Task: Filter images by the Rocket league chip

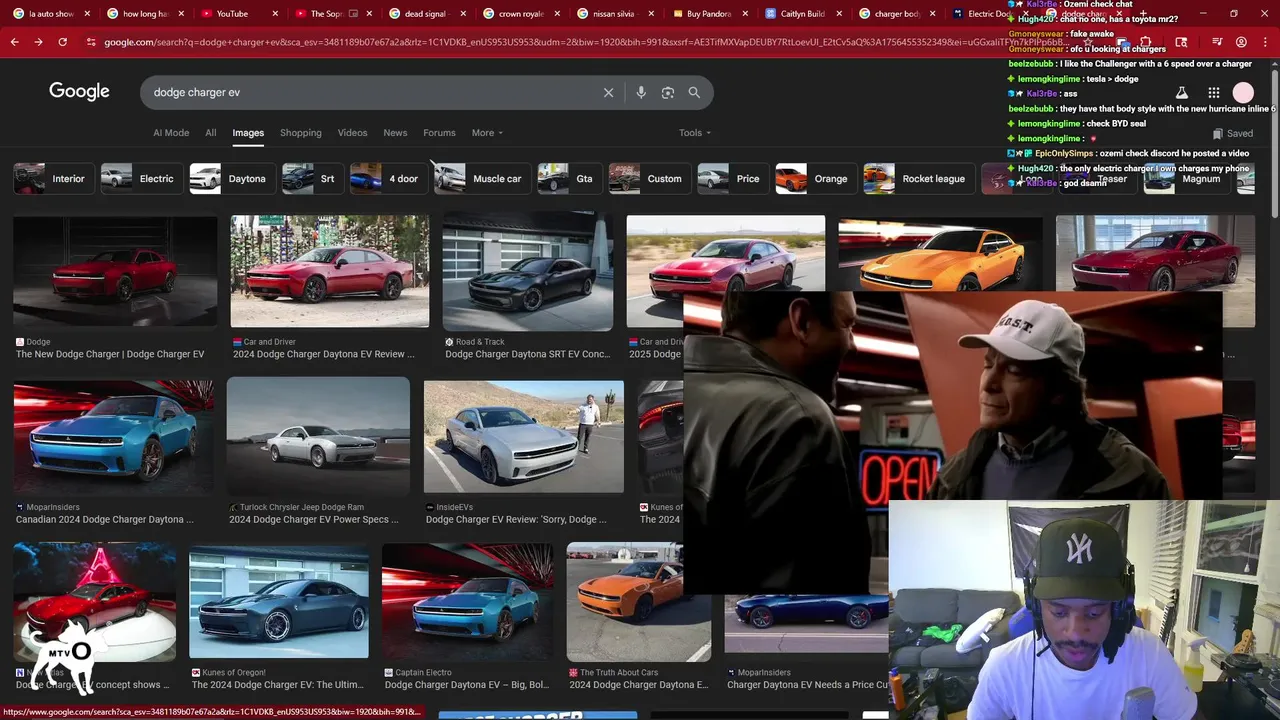Action: pos(919,179)
